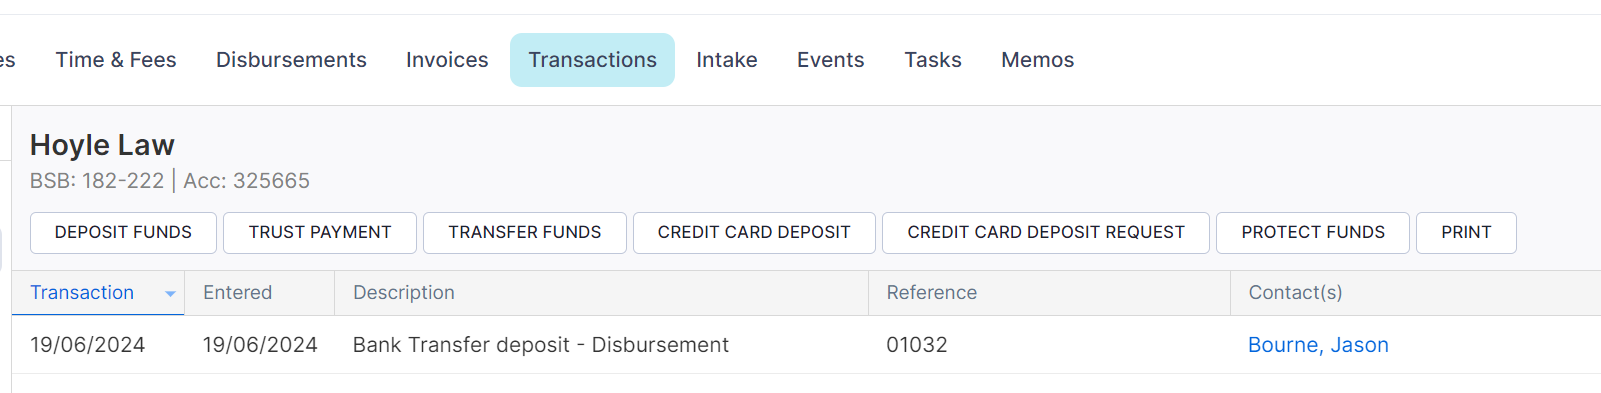This screenshot has height=393, width=1601.
Task: Switch to the Disbursements tab
Action: coord(291,60)
